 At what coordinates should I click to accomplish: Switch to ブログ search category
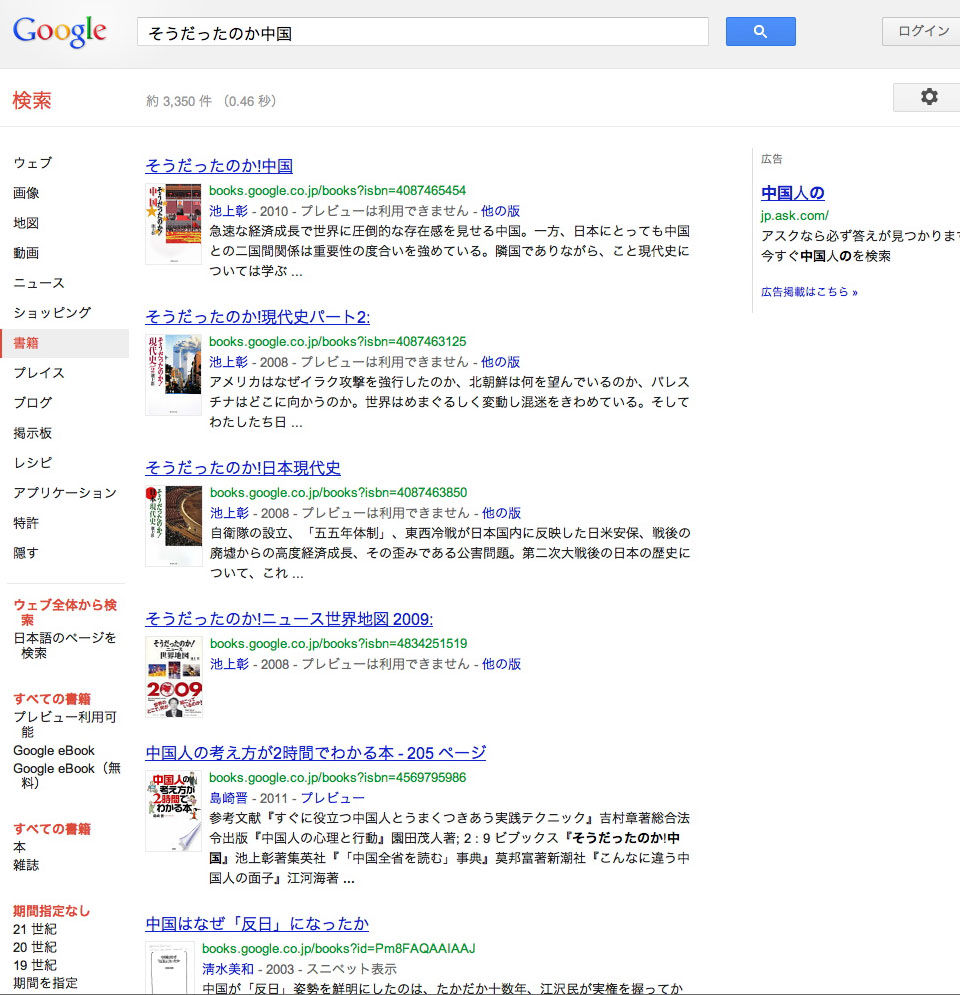coord(32,403)
